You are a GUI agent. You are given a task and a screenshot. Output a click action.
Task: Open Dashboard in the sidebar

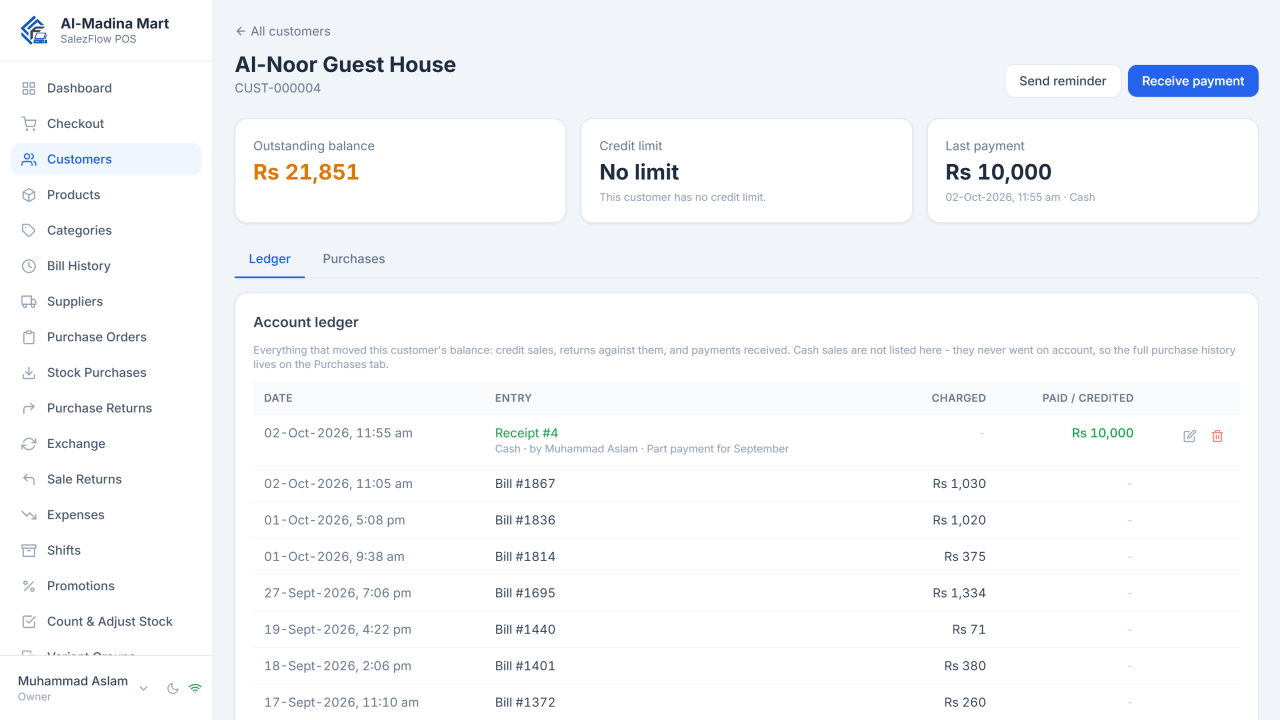[106, 88]
